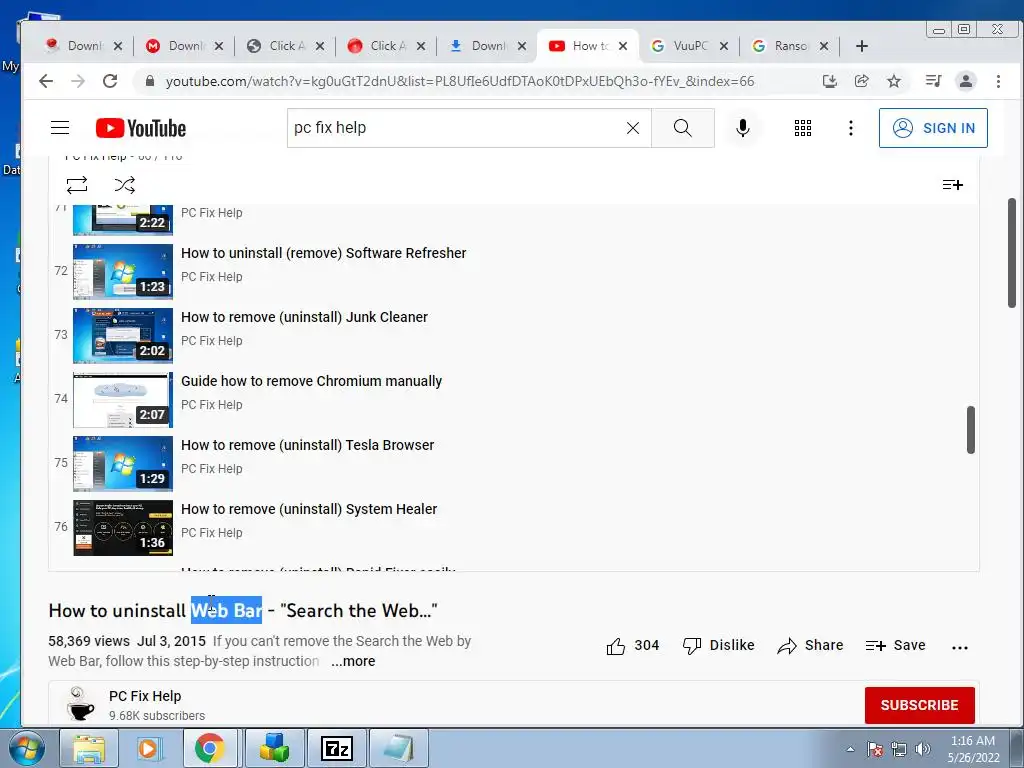Start voice search with the microphone
The height and width of the screenshot is (768, 1024).
(x=743, y=128)
